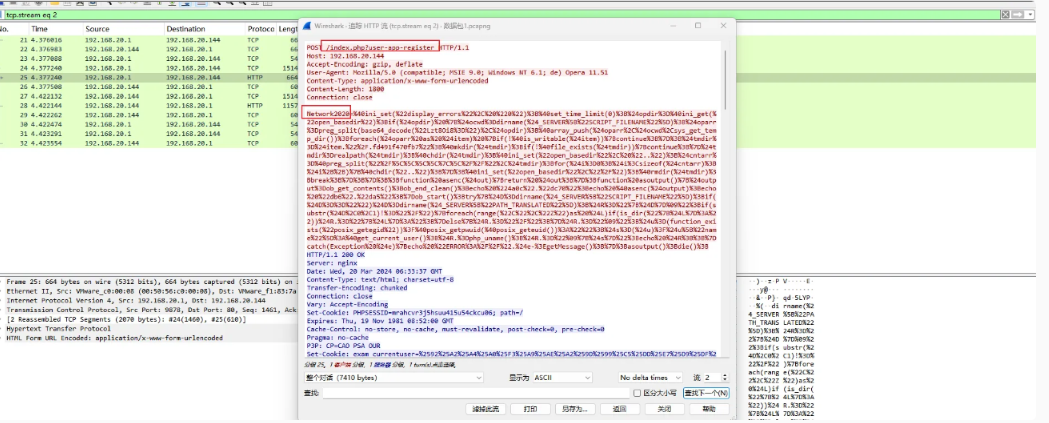Click the filter out this stream button

click(x=485, y=409)
